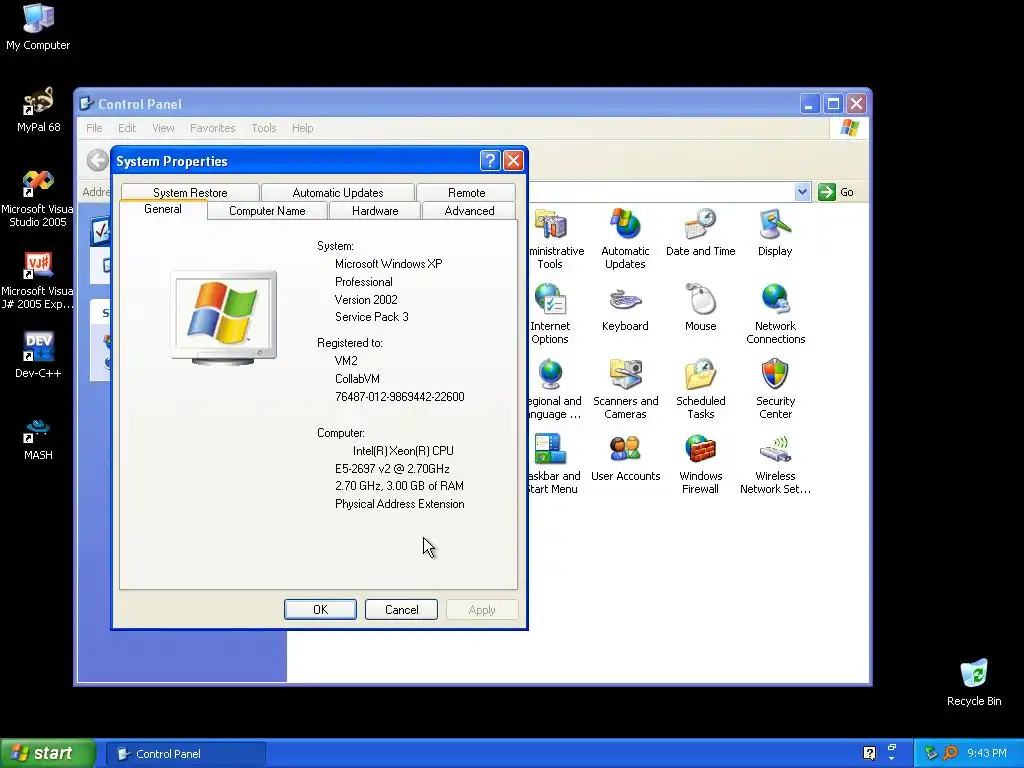
Task: Open the File menu in Control Panel
Action: [94, 128]
